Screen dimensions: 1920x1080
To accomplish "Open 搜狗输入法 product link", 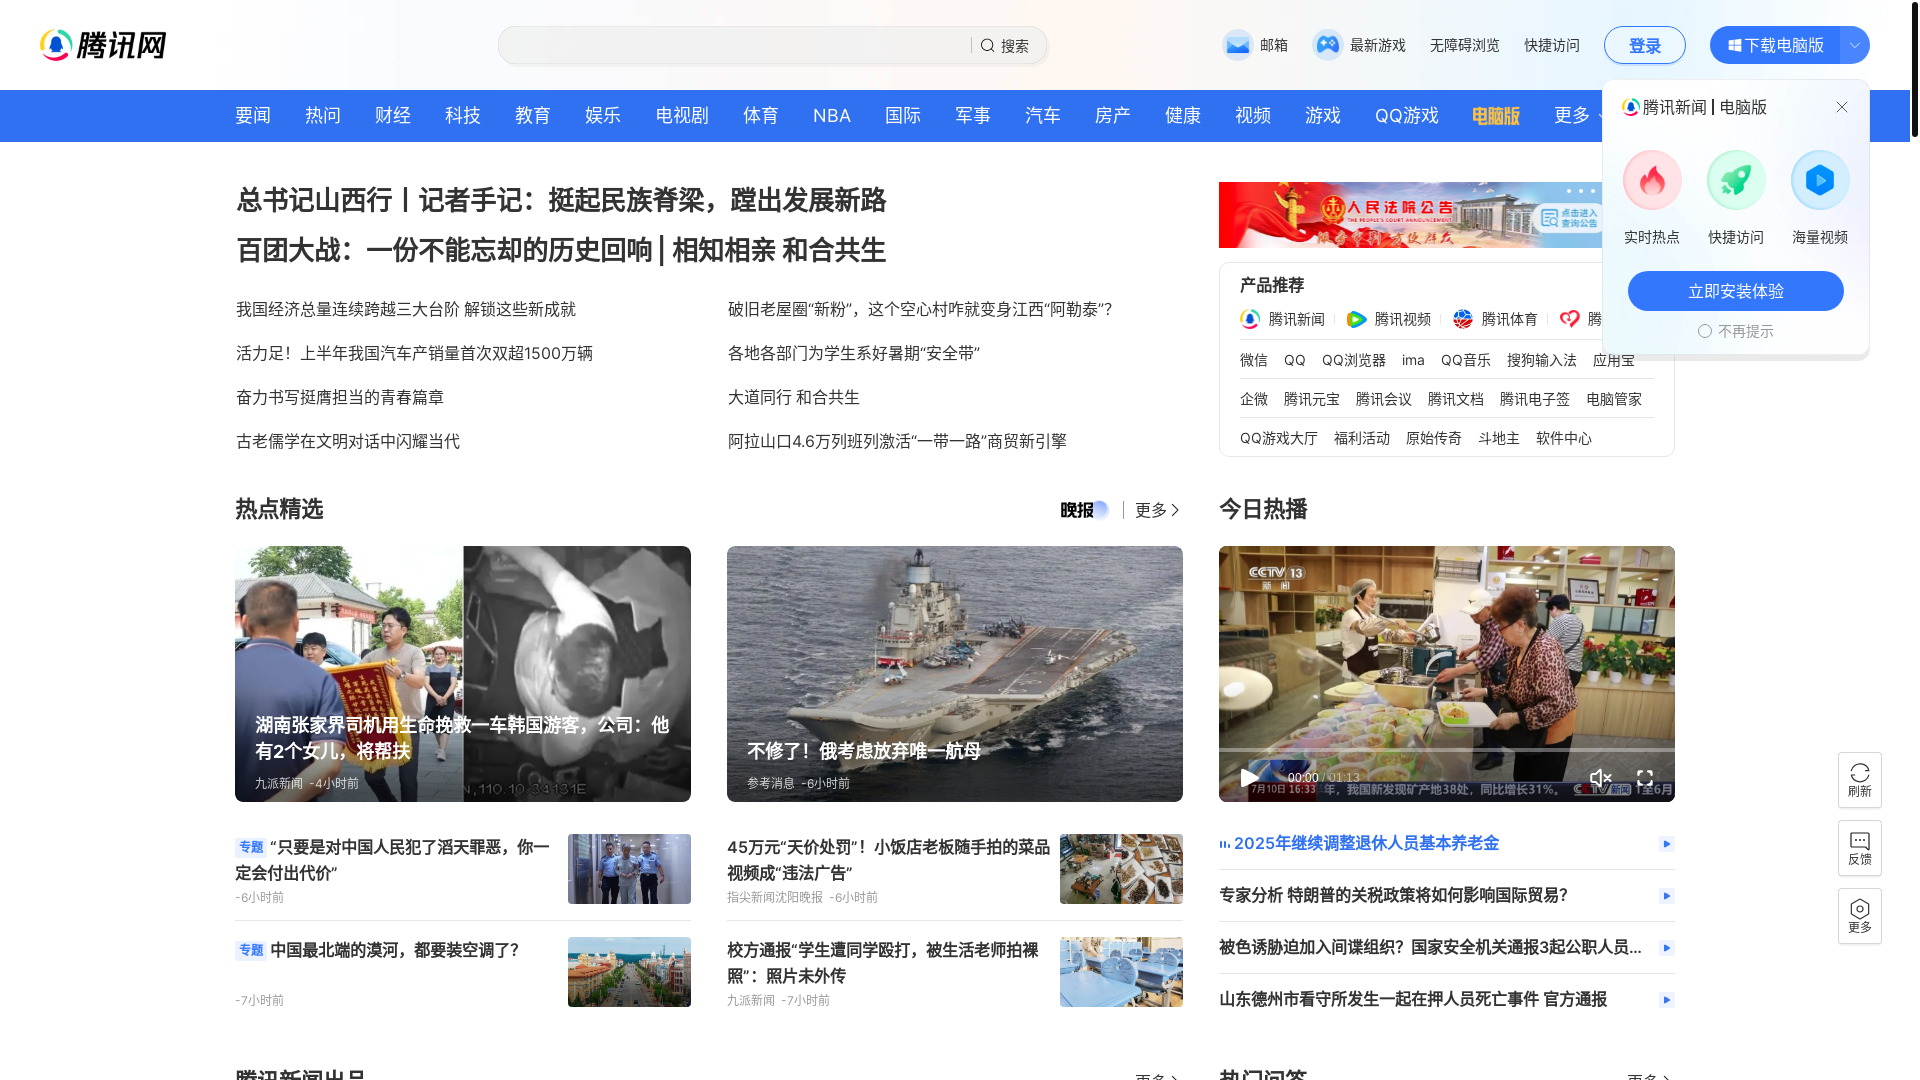I will (1542, 360).
